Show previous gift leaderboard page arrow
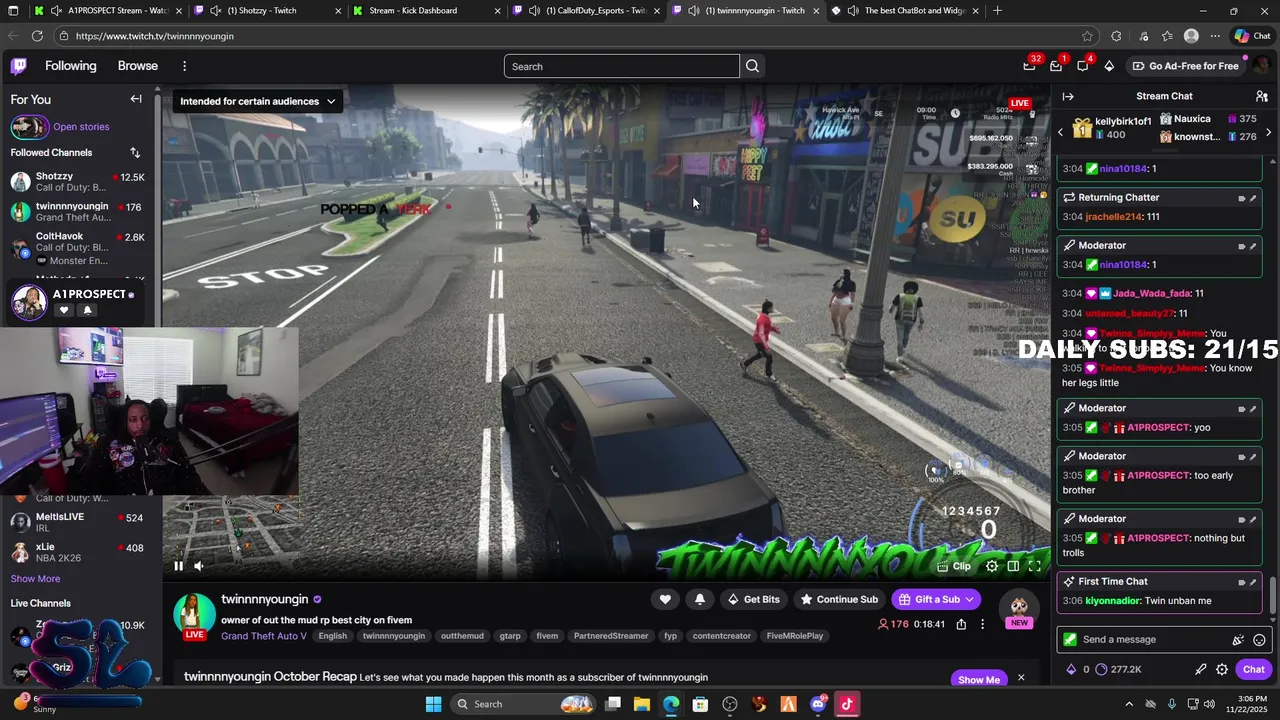 (x=1061, y=132)
